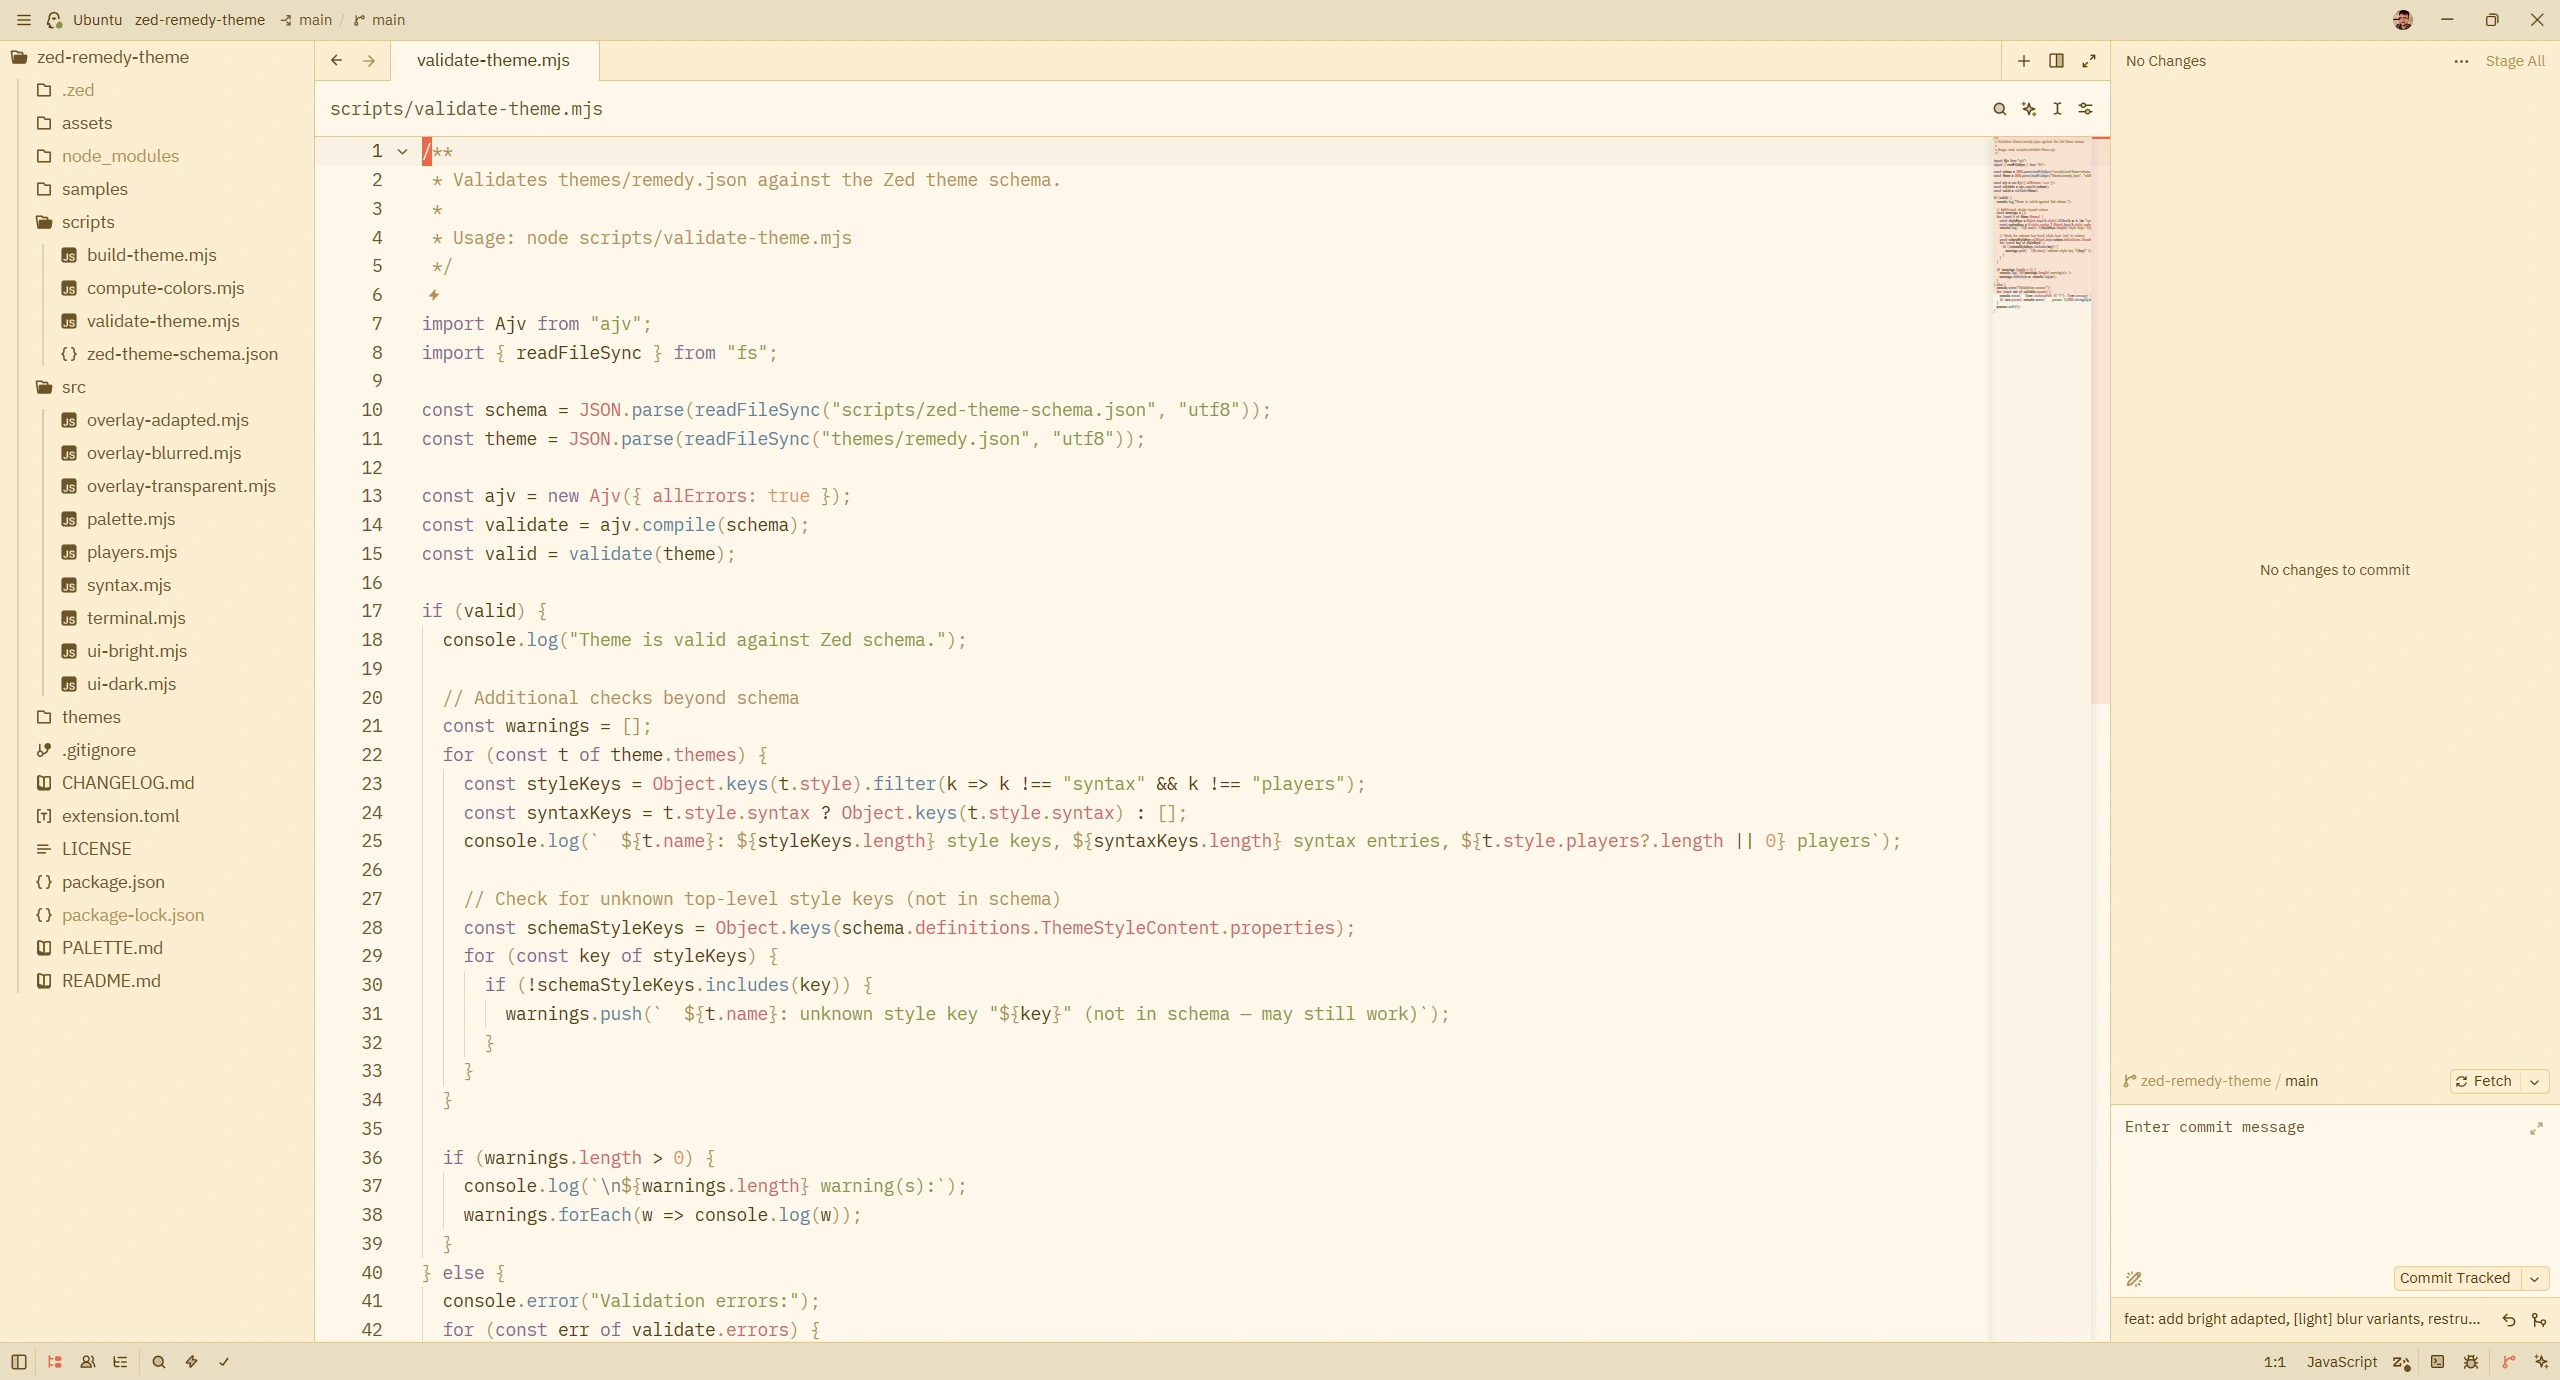The width and height of the screenshot is (2560, 1380).
Task: Open diagnostics checkmark in status bar
Action: point(224,1362)
